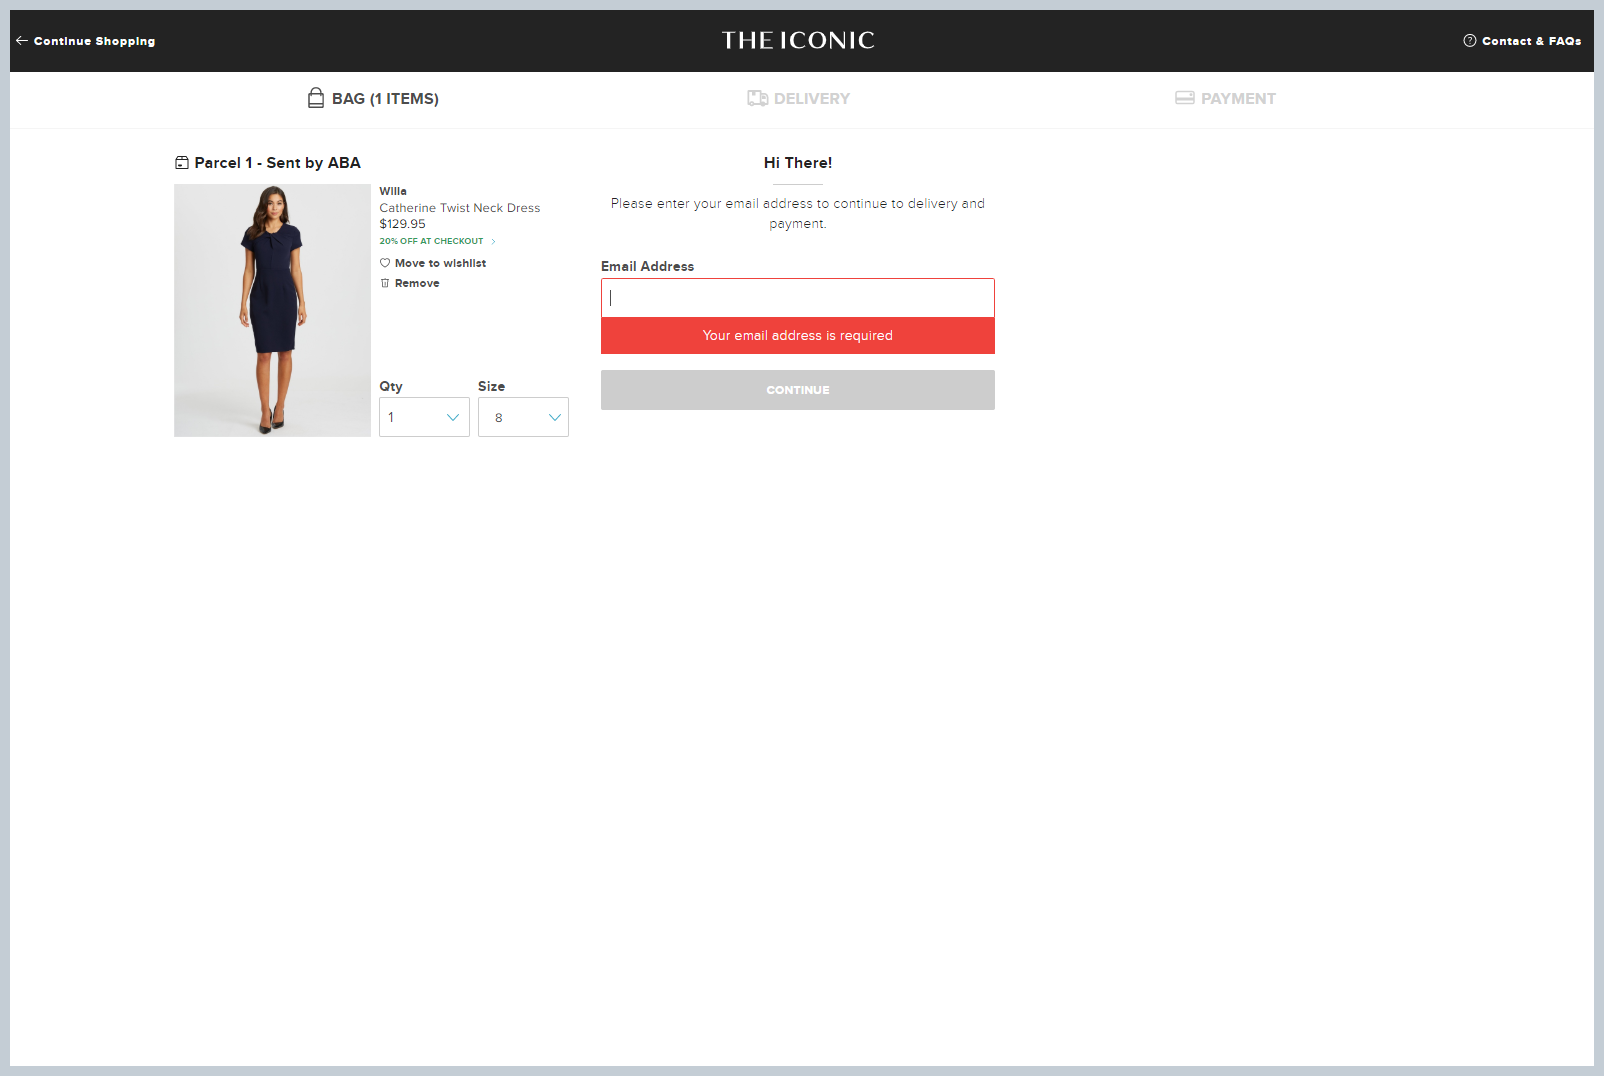Expand the 20% off at checkout chevron
The height and width of the screenshot is (1076, 1604).
click(x=493, y=241)
